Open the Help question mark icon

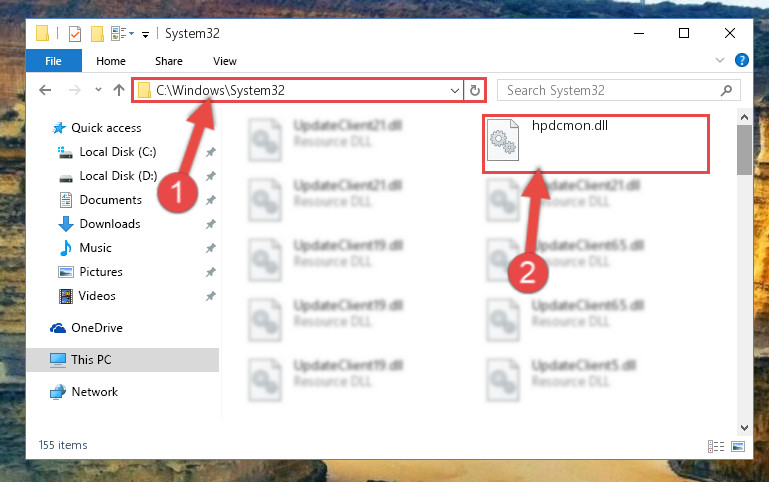click(742, 60)
